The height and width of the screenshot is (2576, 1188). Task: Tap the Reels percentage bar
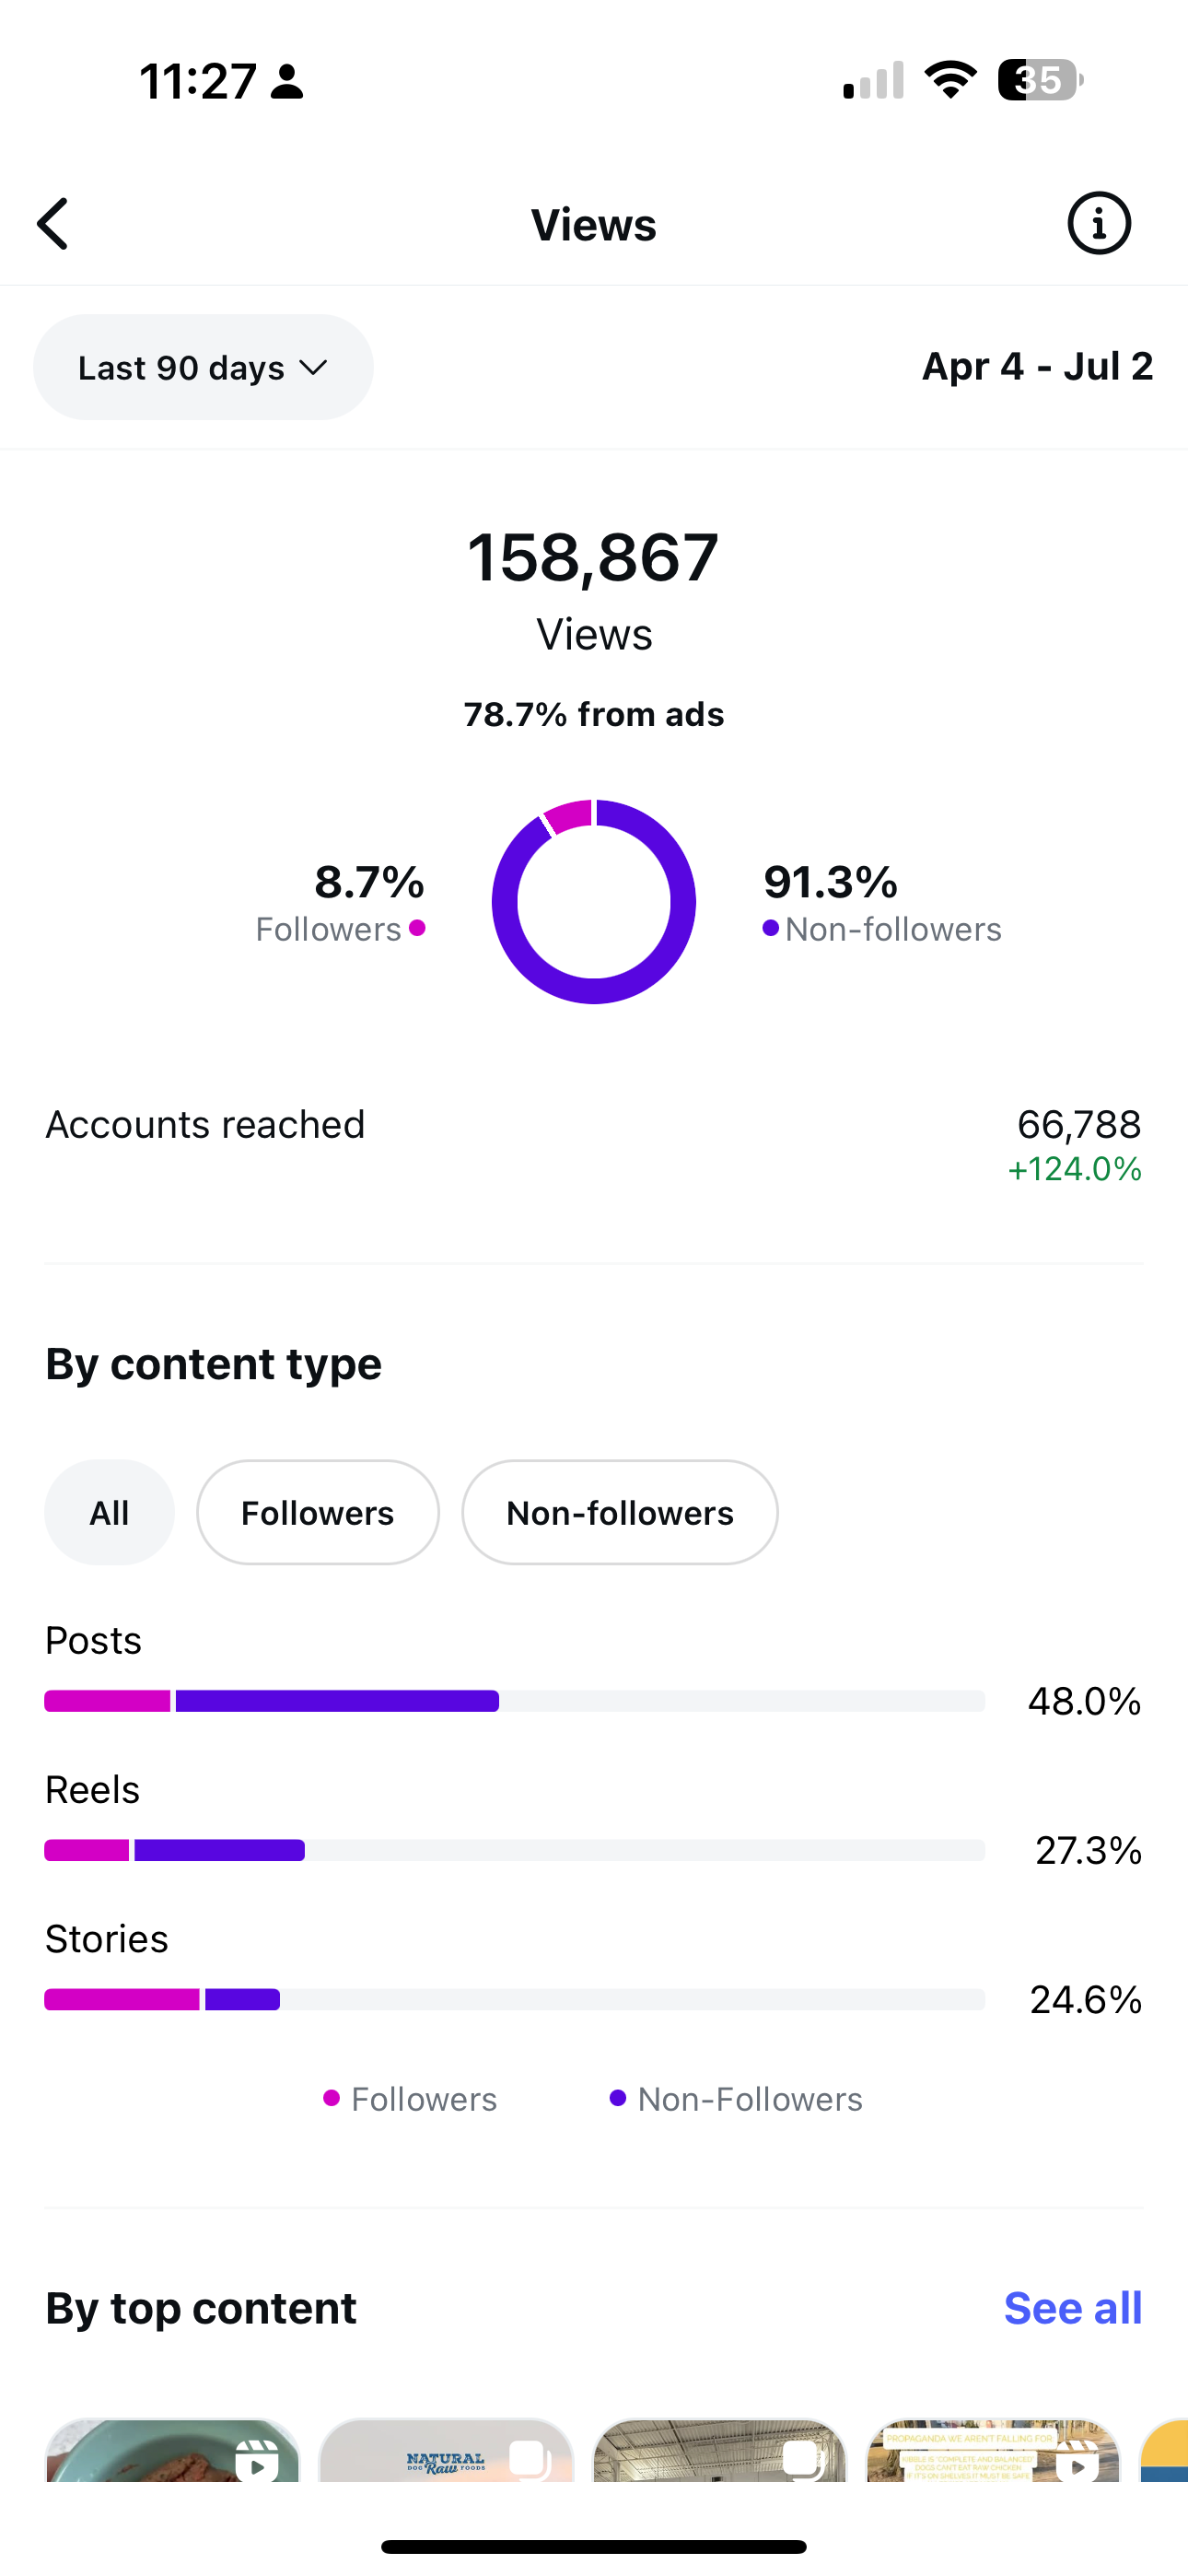[x=515, y=1850]
